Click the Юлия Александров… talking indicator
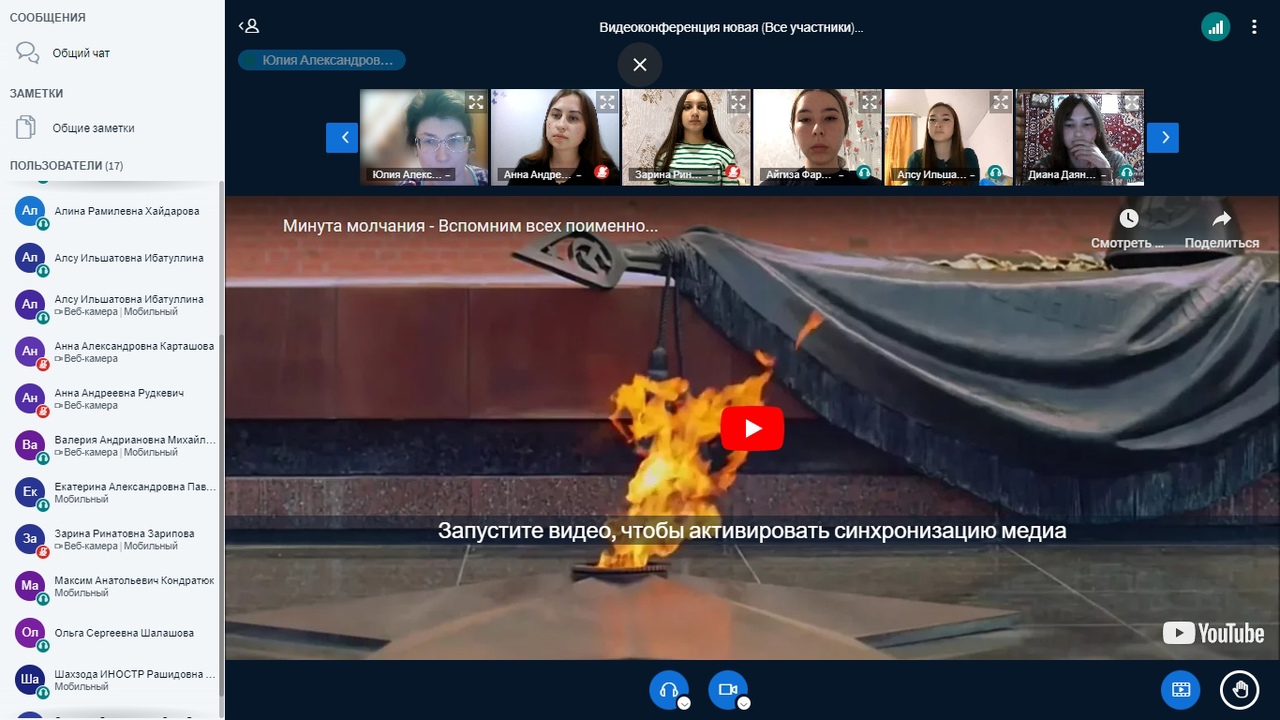 [322, 60]
